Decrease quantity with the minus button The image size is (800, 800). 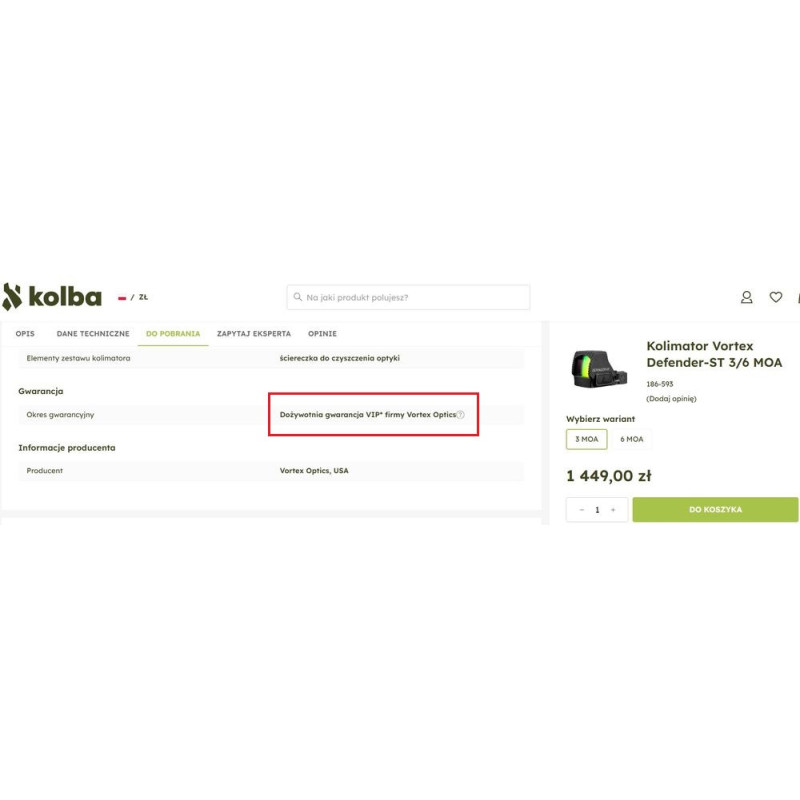tap(582, 510)
